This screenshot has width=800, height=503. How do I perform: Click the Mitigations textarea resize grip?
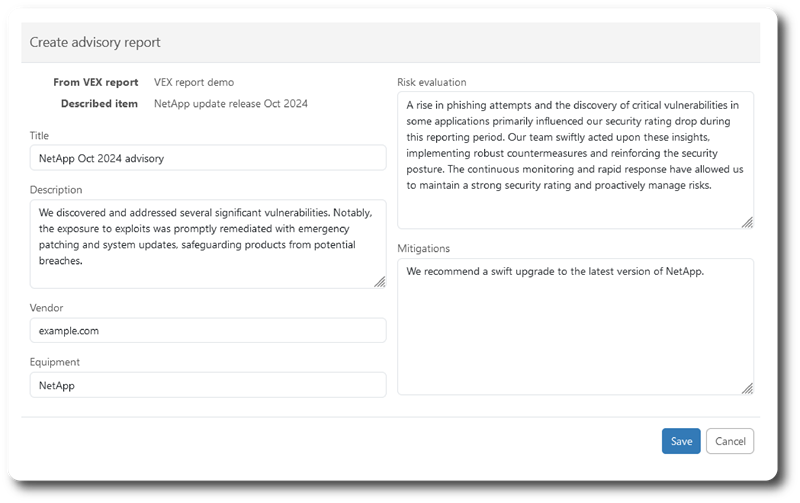(747, 389)
